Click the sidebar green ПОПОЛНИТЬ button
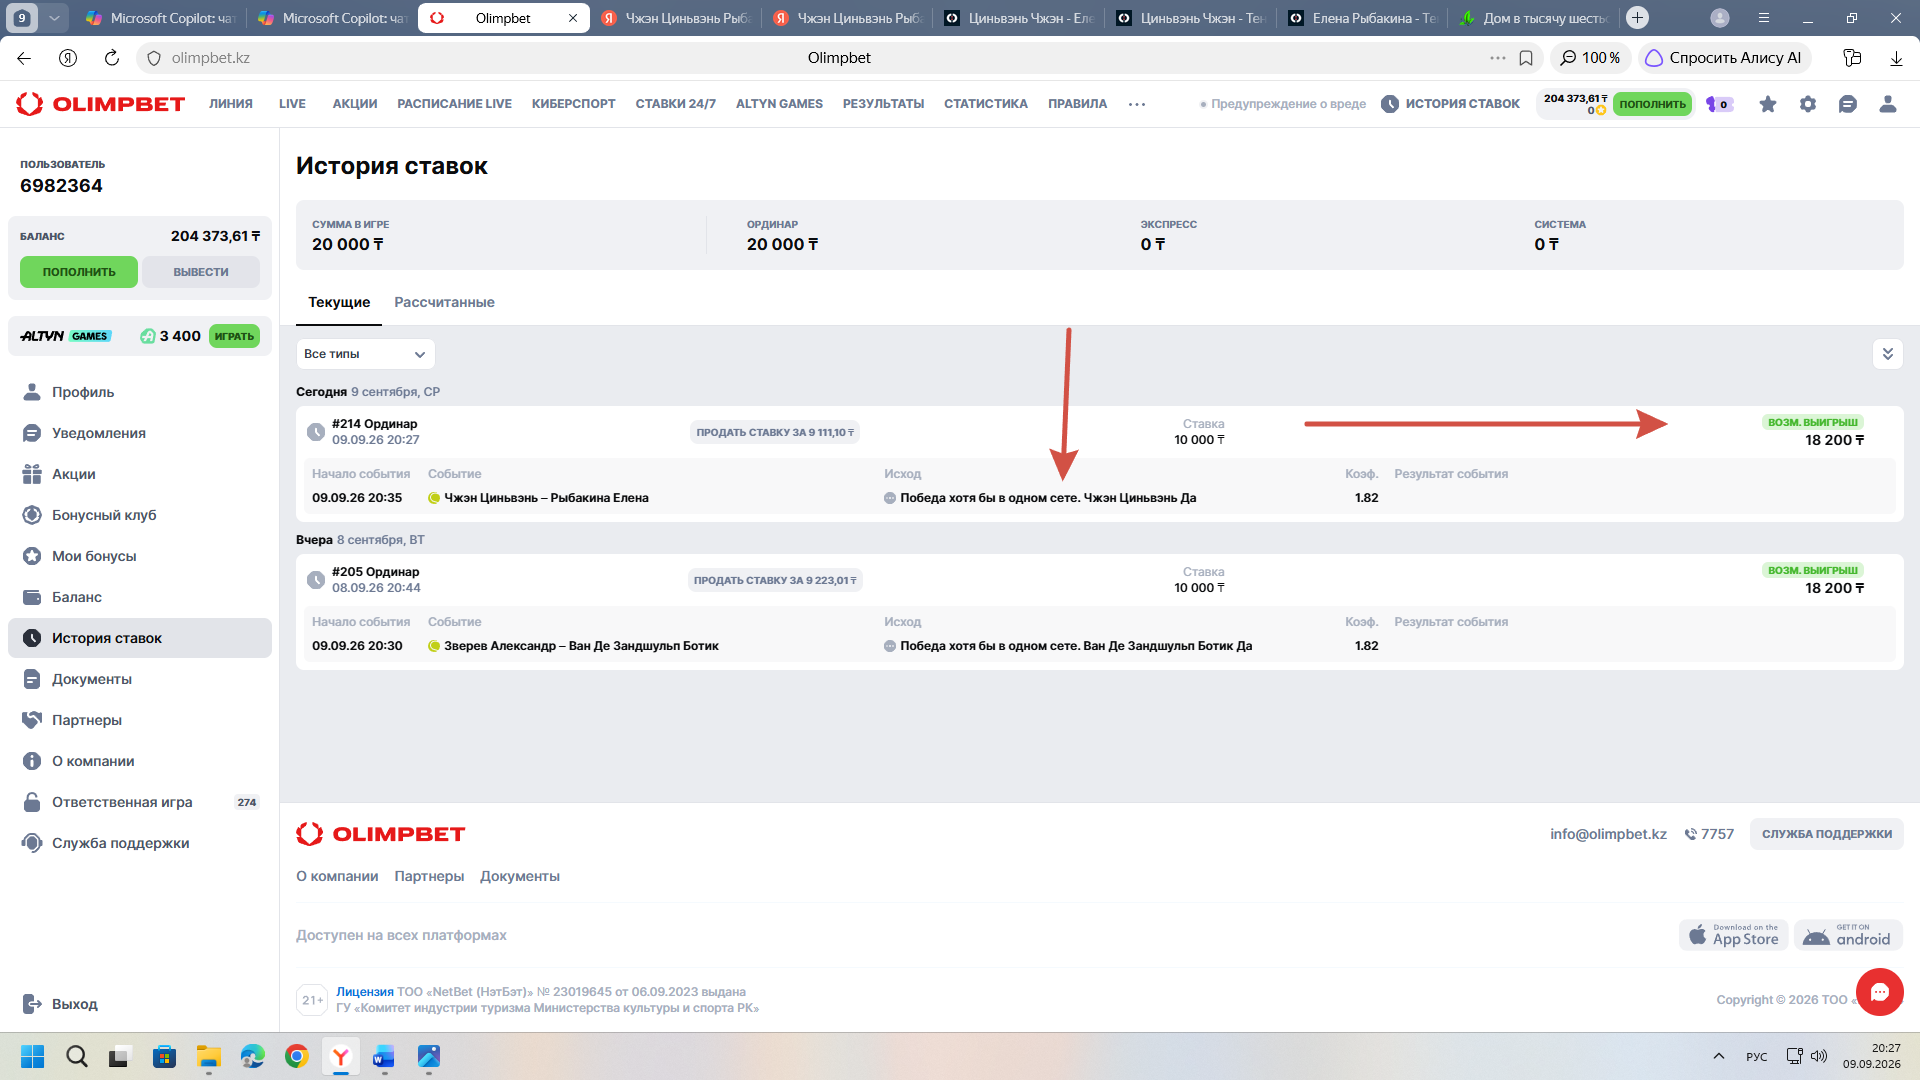This screenshot has width=1920, height=1080. pyautogui.click(x=79, y=272)
